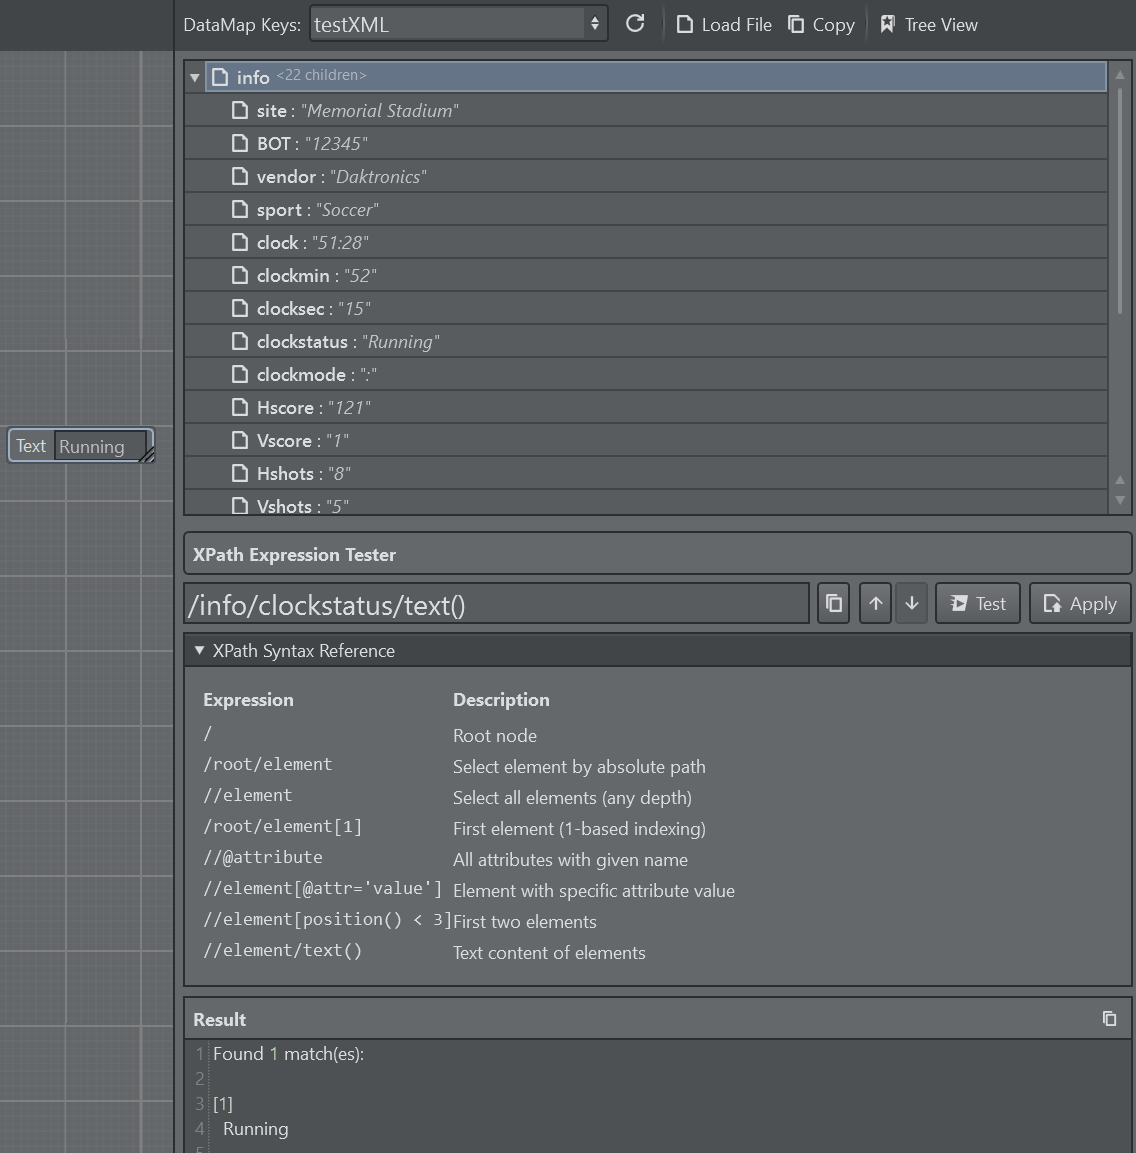
Task: Click the Copy toolbar button
Action: (x=821, y=25)
